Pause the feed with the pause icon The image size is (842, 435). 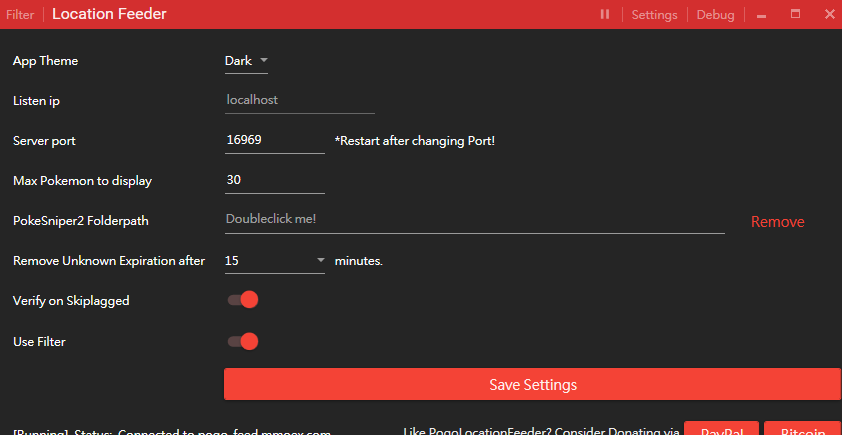pyautogui.click(x=605, y=15)
